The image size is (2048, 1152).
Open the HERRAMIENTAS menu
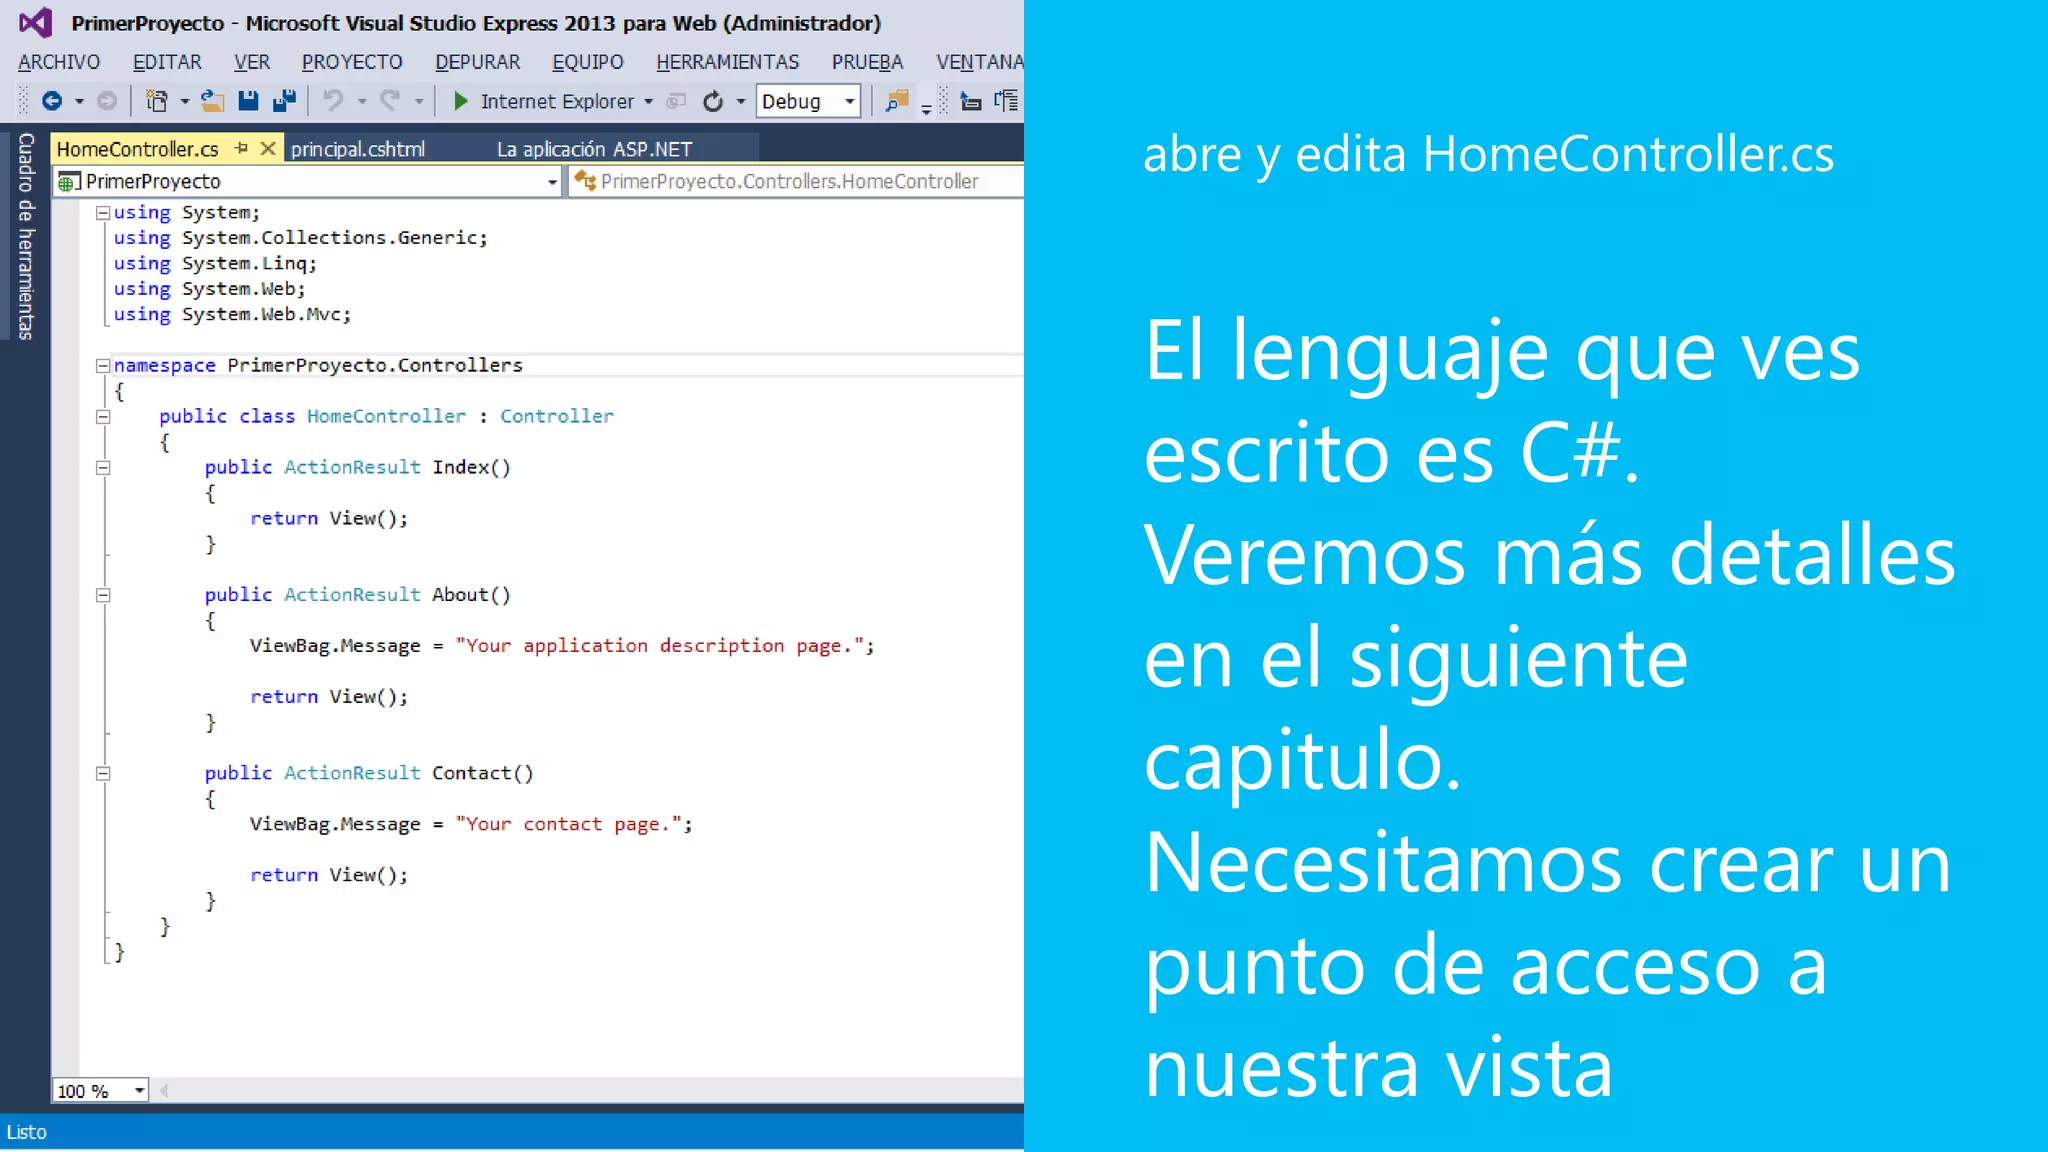728,62
